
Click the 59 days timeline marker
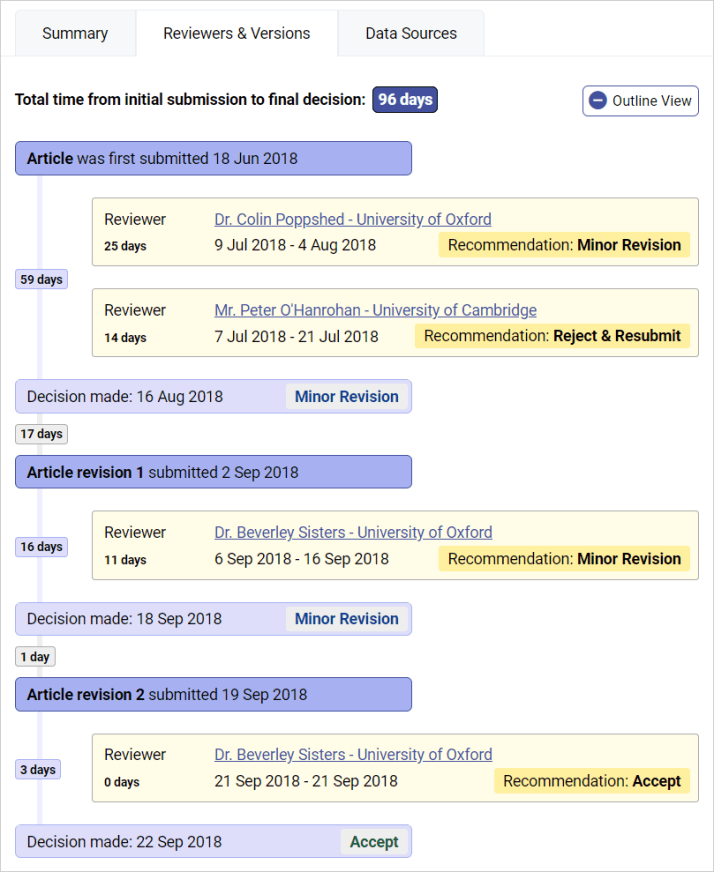click(41, 280)
